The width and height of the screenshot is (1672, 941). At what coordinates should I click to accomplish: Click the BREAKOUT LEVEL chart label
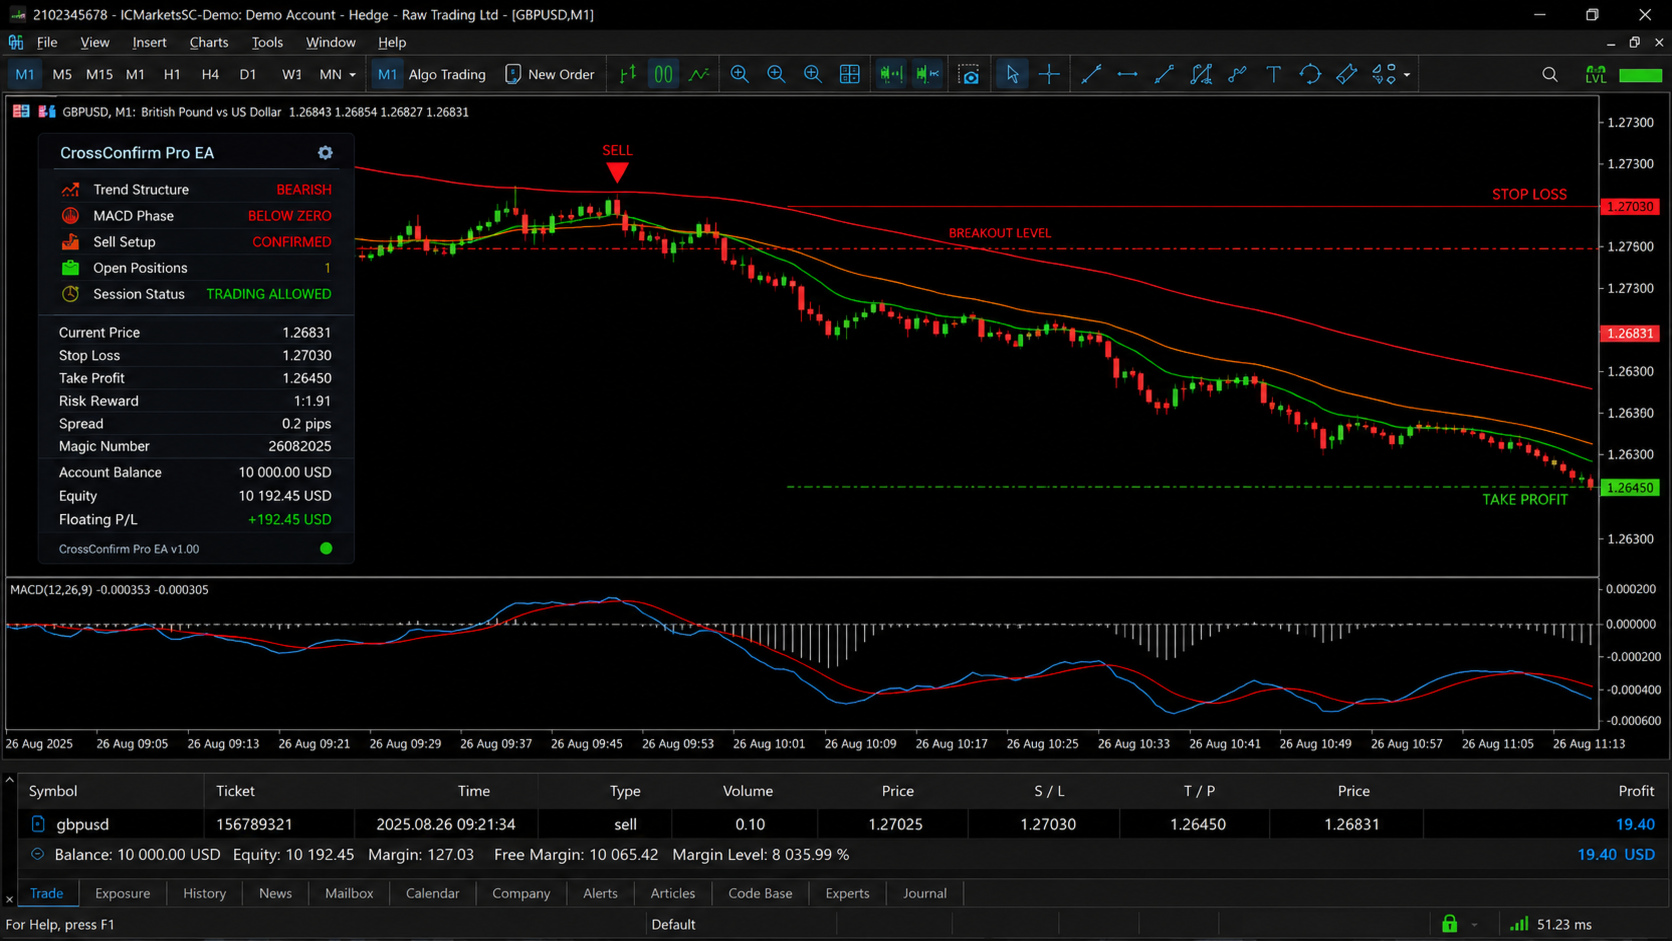(1000, 233)
